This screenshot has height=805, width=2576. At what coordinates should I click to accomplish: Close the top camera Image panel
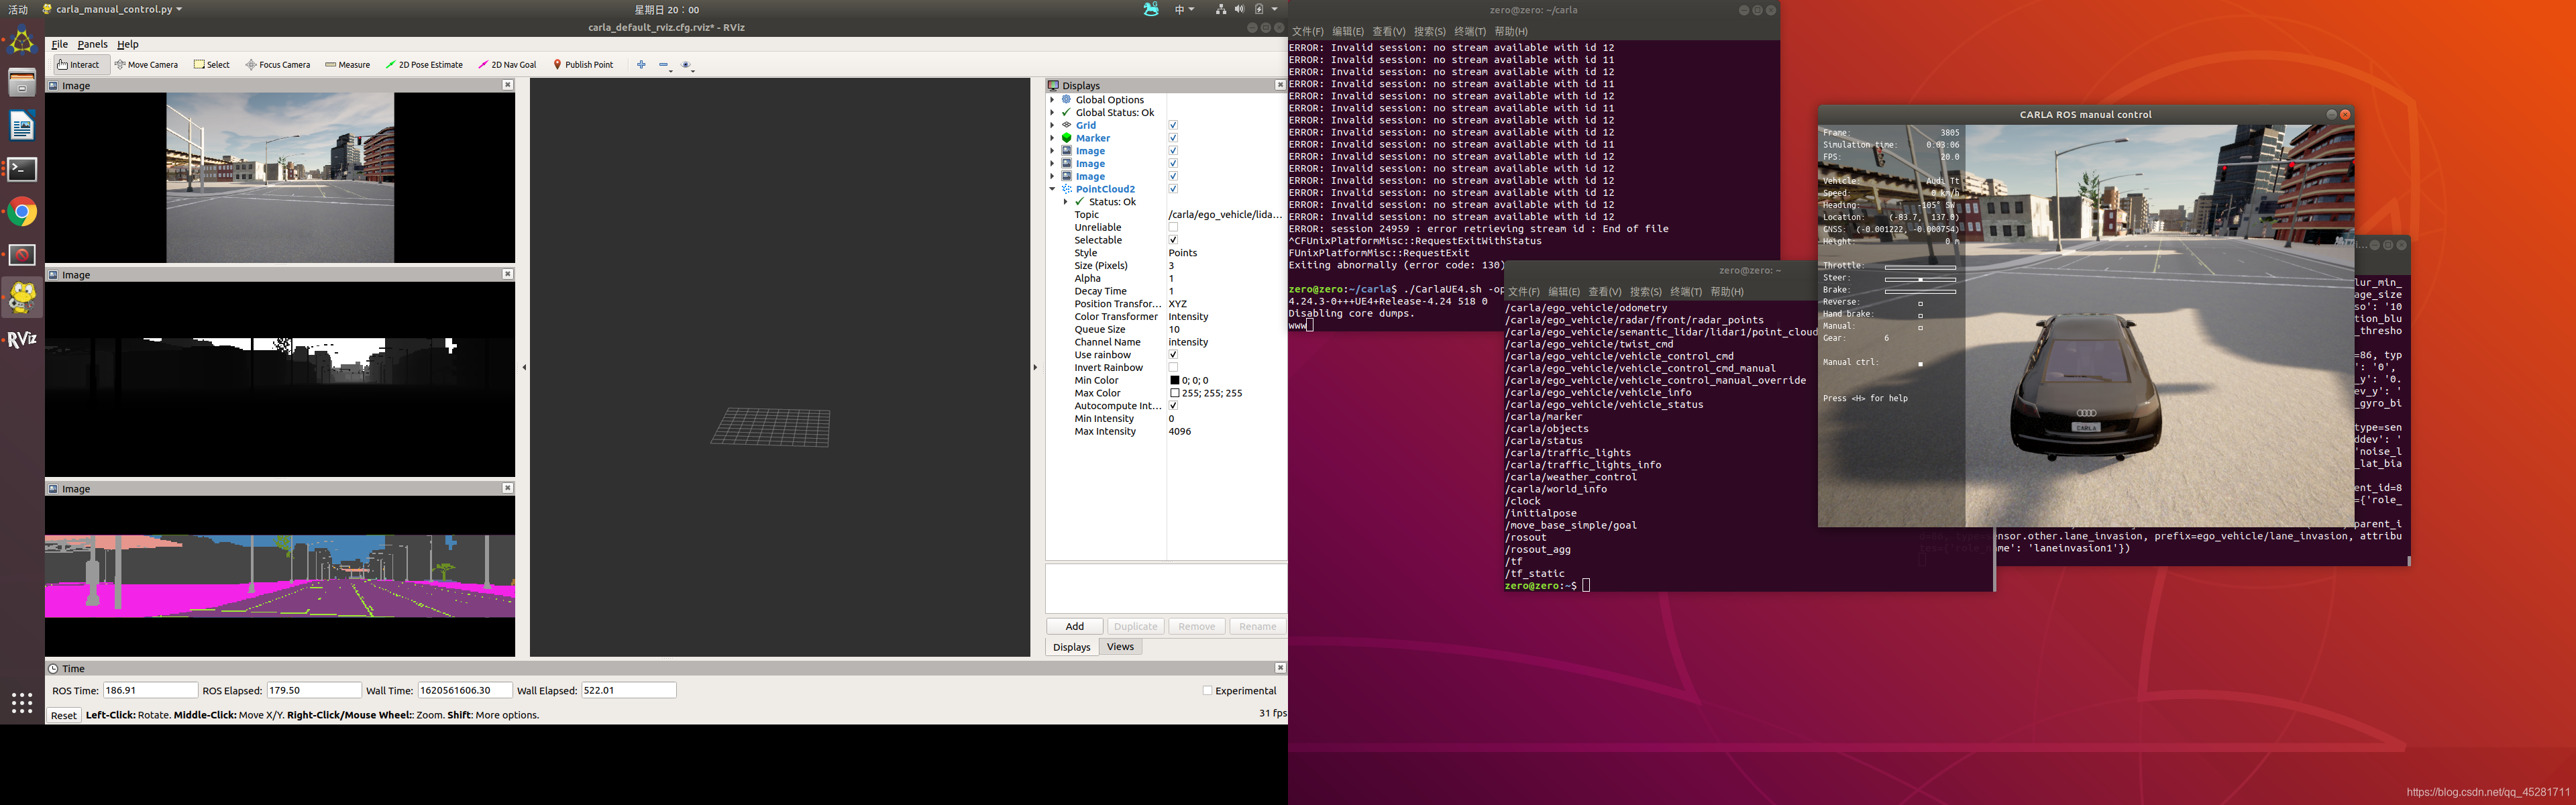508,85
